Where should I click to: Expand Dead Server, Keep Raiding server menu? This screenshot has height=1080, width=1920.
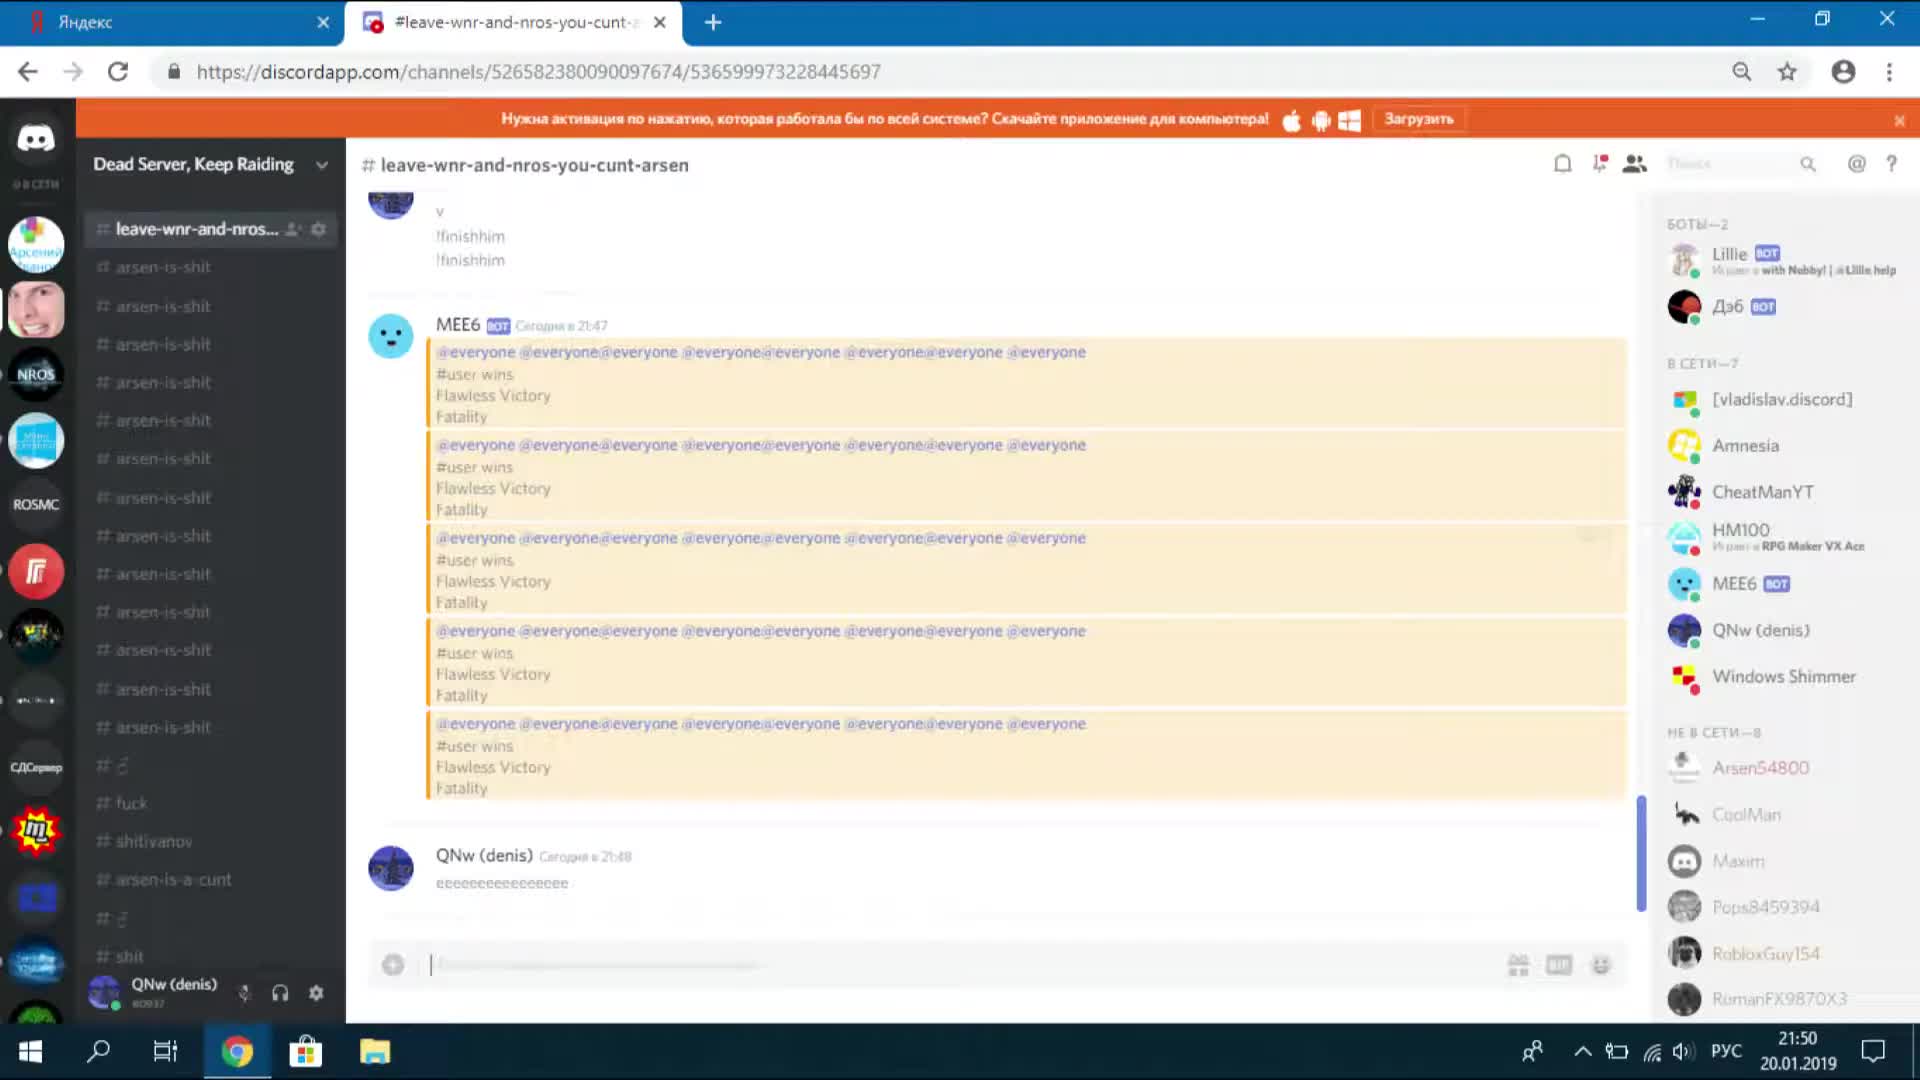coord(322,165)
